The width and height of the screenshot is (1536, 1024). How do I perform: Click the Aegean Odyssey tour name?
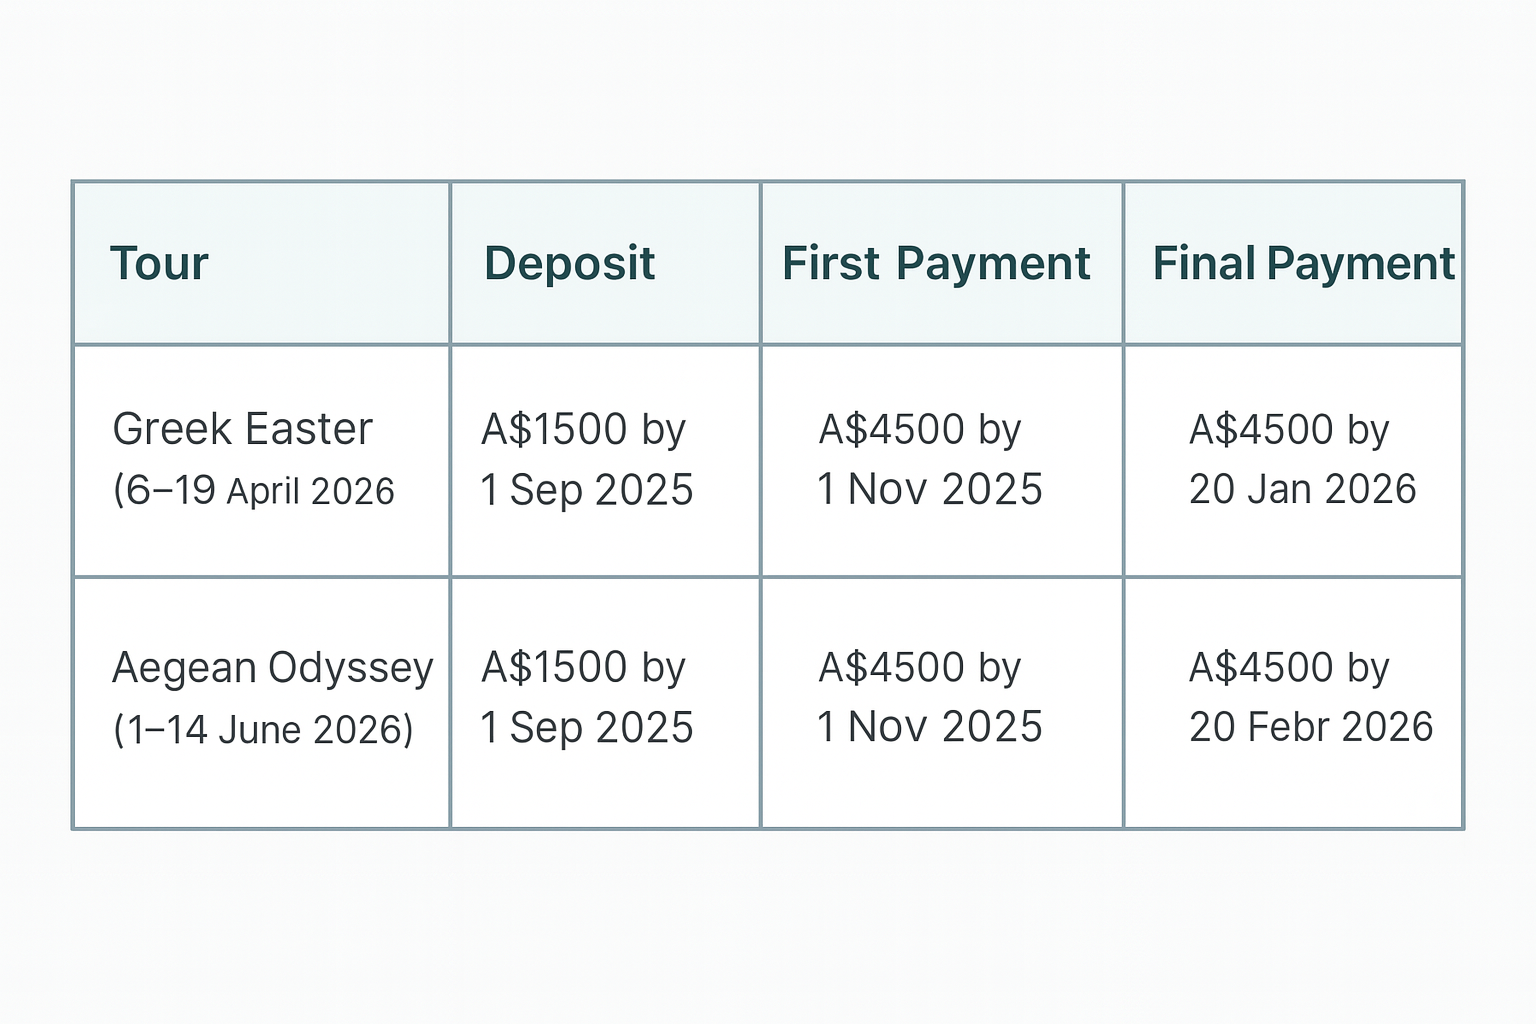pos(272,667)
